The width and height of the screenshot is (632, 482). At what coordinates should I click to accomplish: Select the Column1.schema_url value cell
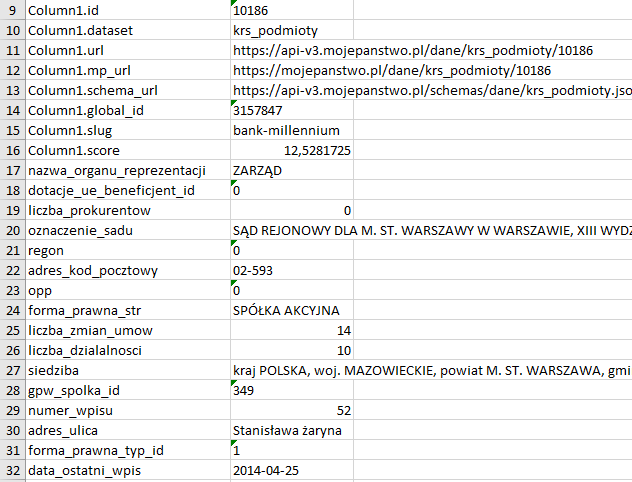tap(430, 90)
